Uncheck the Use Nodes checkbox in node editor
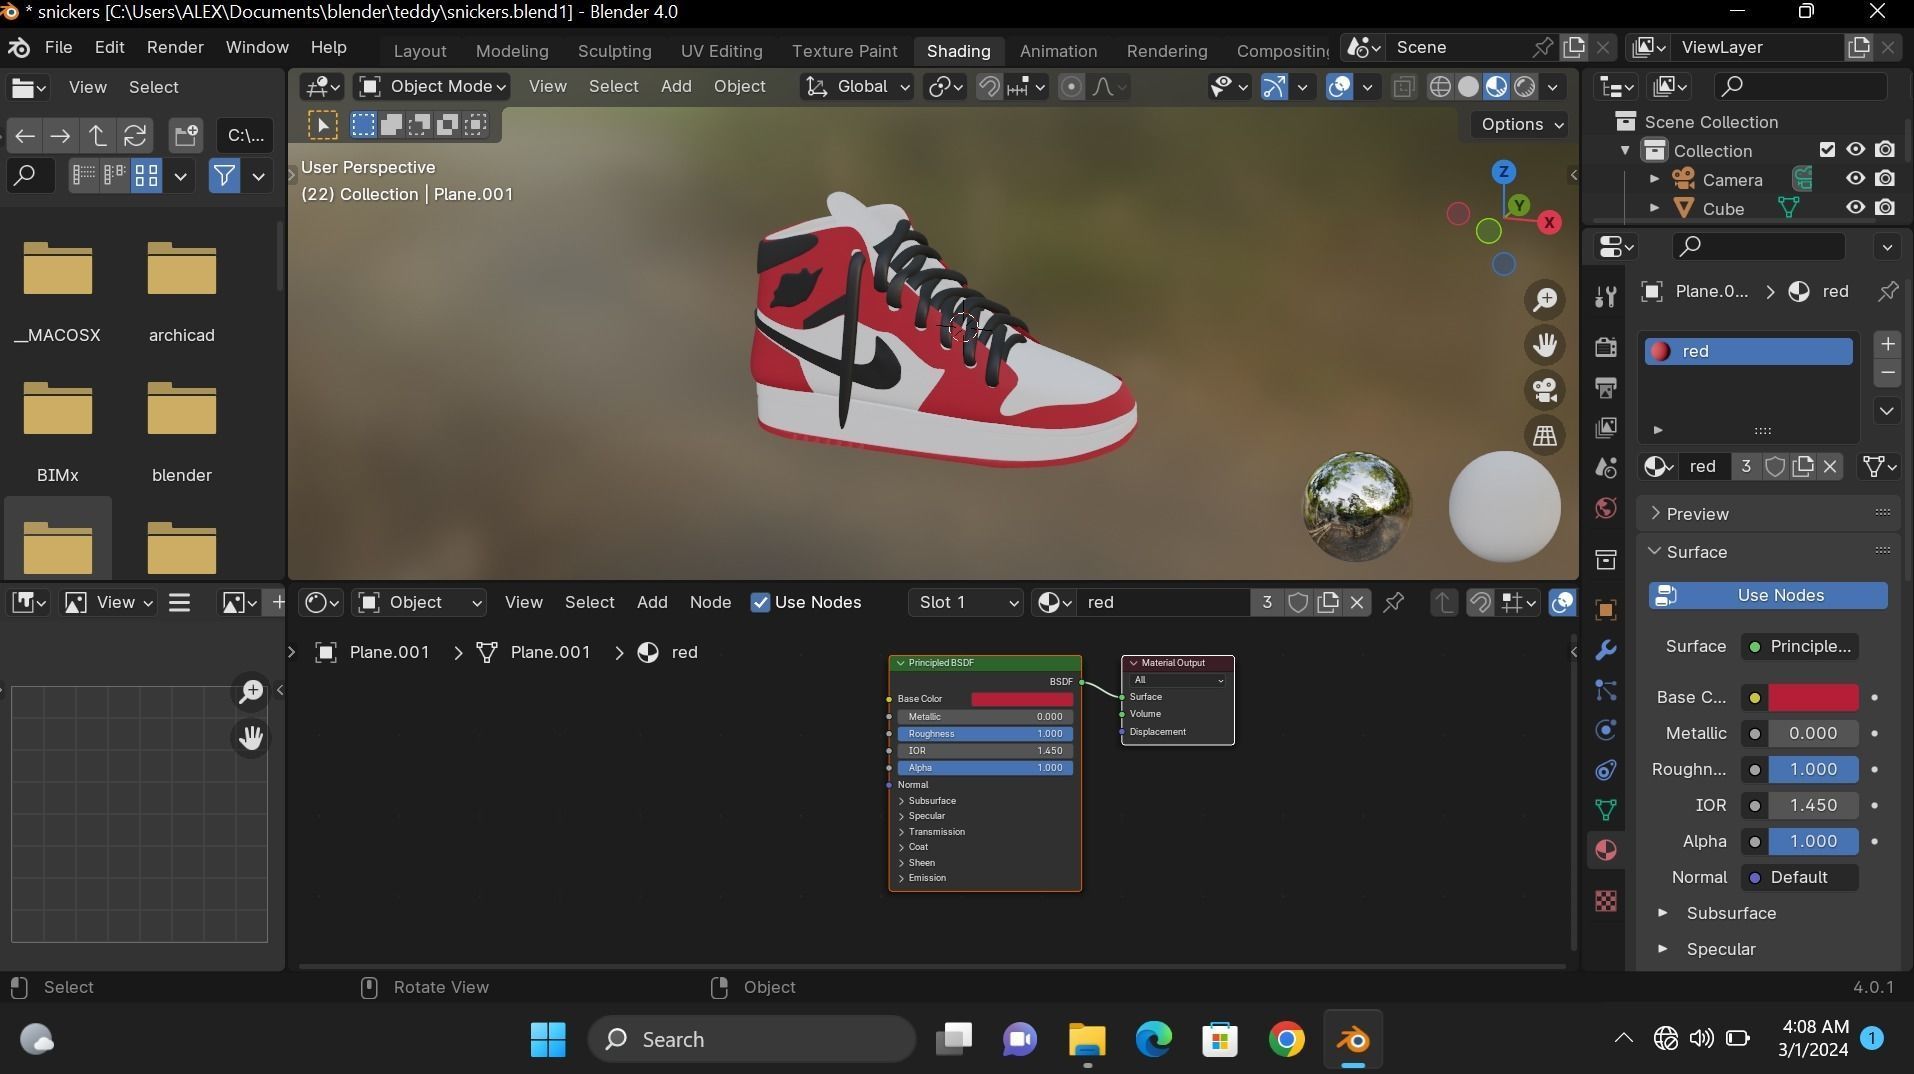 point(760,602)
